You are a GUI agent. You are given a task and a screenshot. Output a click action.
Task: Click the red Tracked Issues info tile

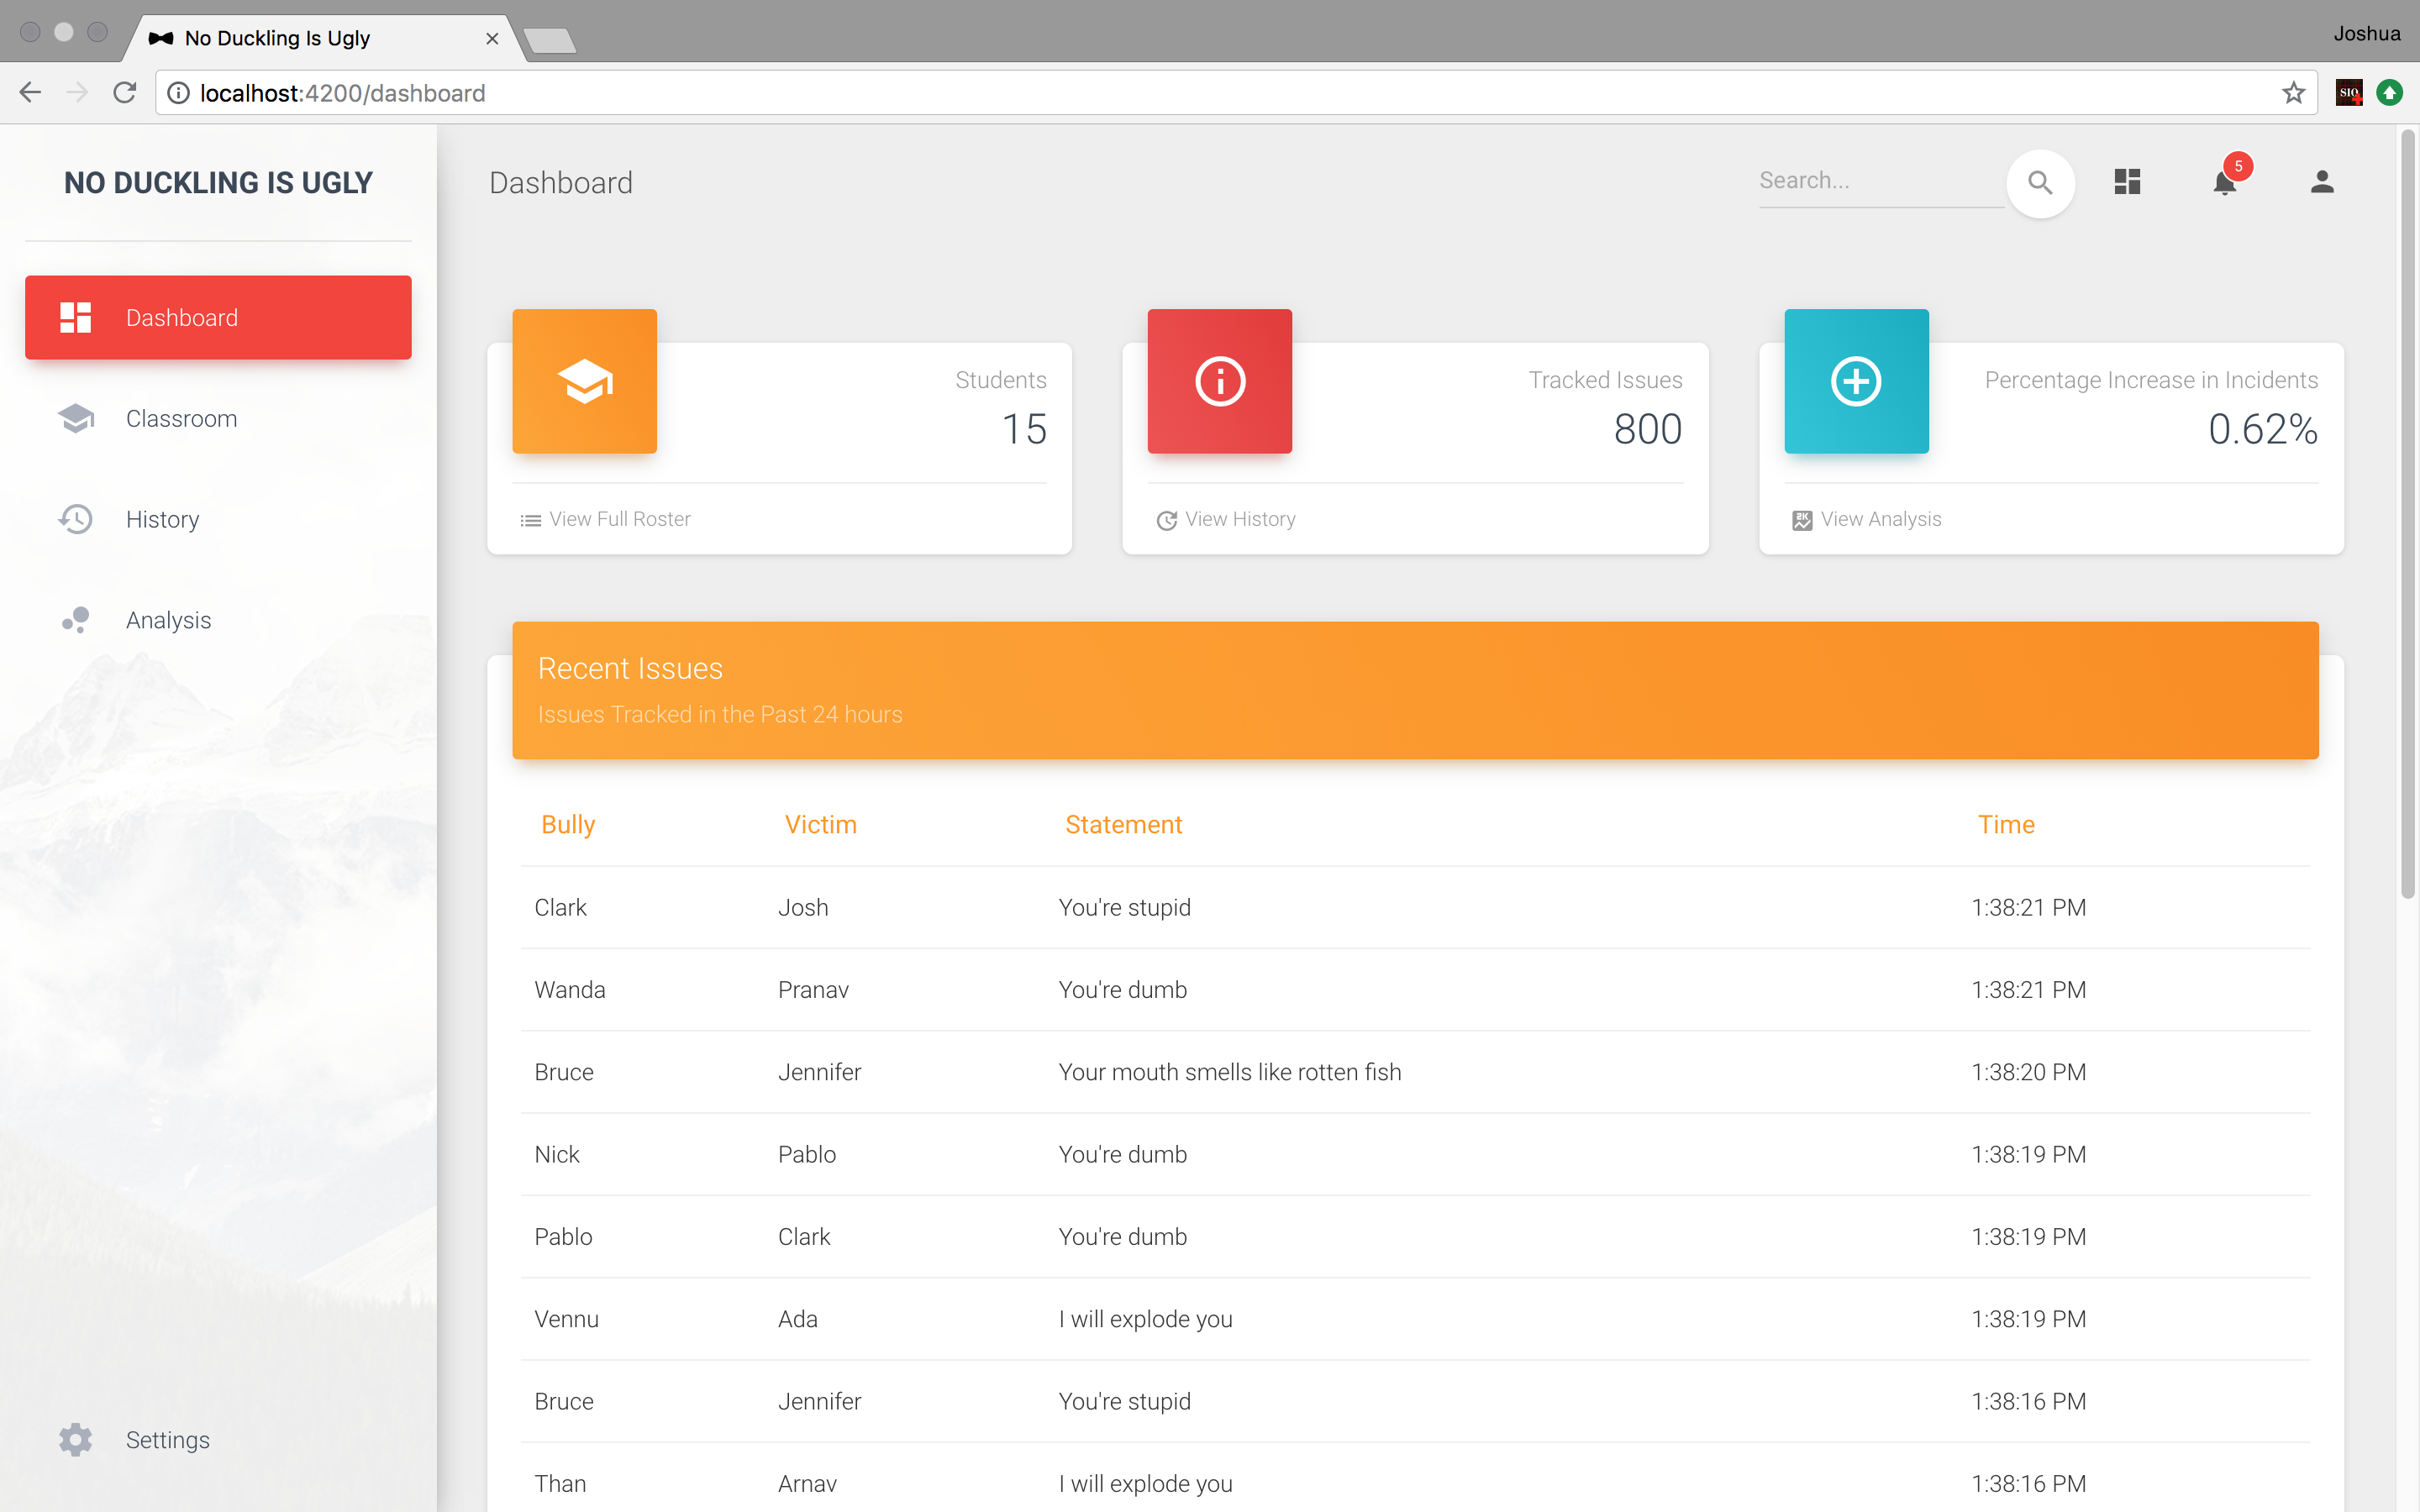click(x=1219, y=381)
